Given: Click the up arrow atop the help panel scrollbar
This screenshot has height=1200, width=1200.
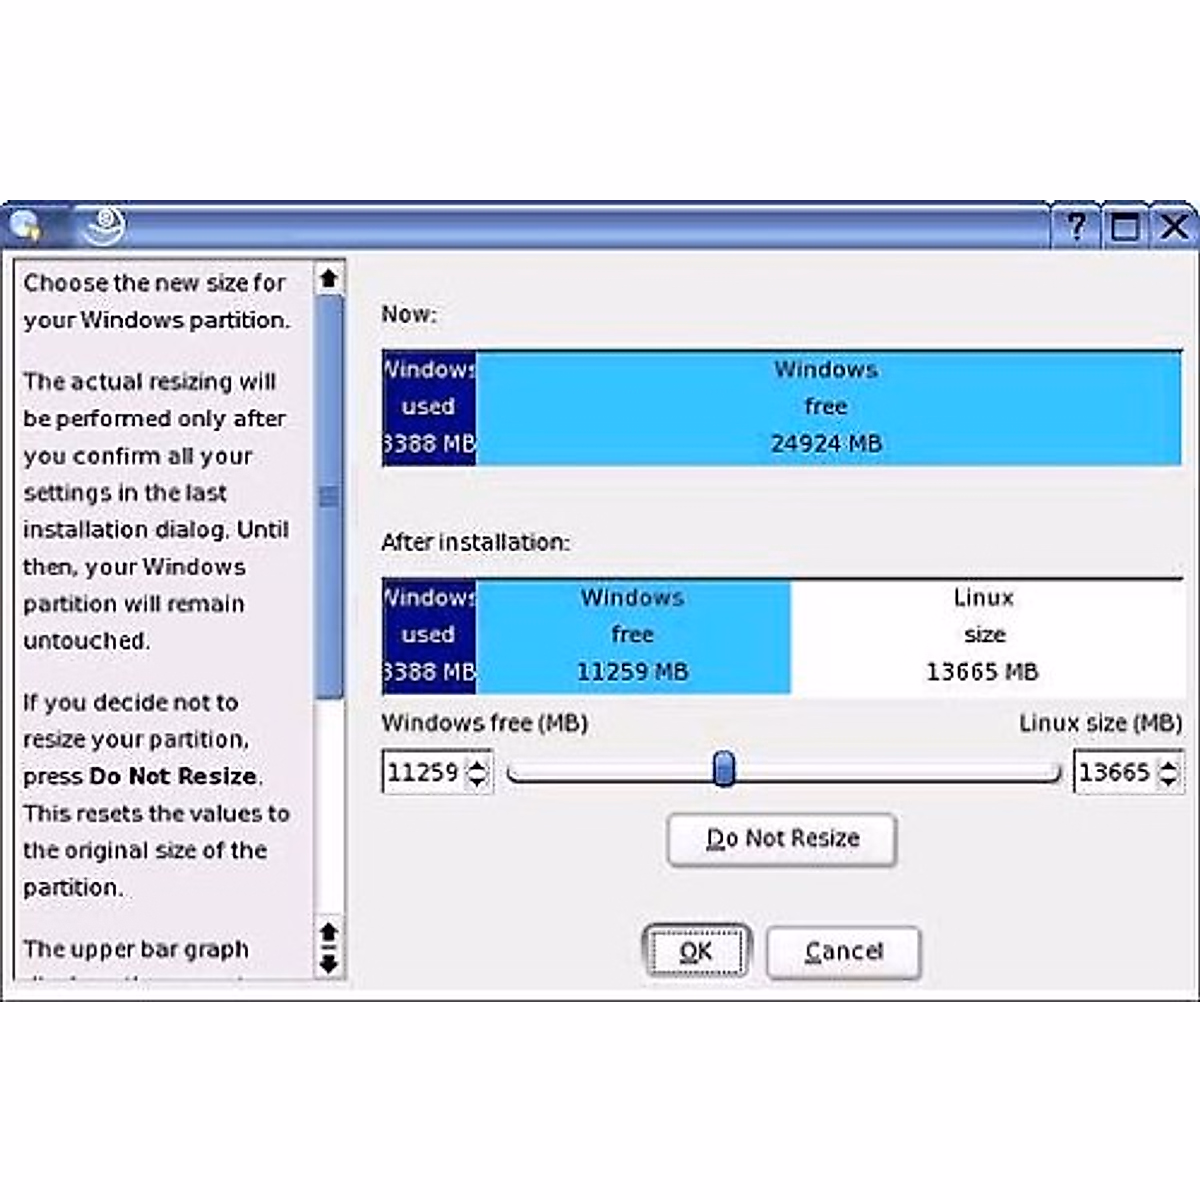Looking at the screenshot, I should coord(327,278).
